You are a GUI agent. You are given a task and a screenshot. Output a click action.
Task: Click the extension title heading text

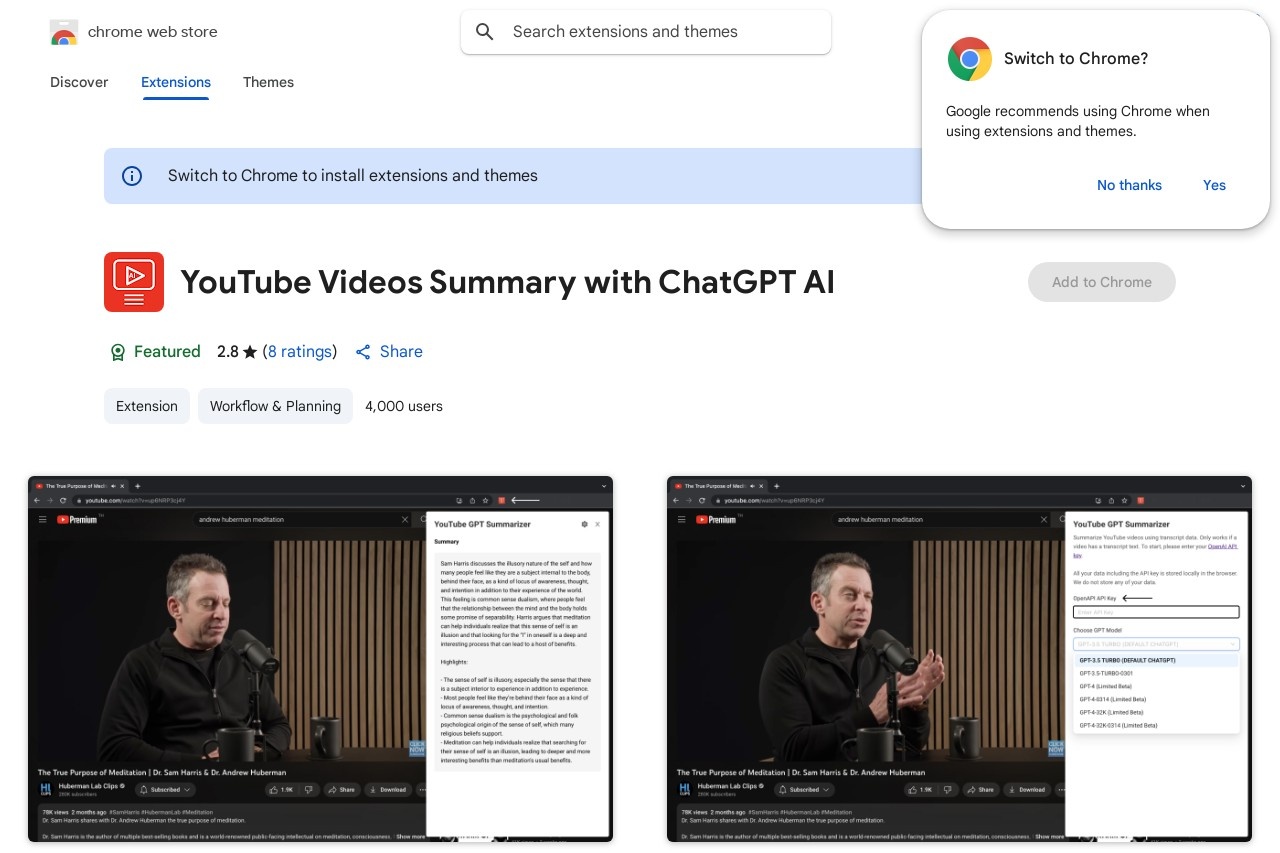coord(507,282)
